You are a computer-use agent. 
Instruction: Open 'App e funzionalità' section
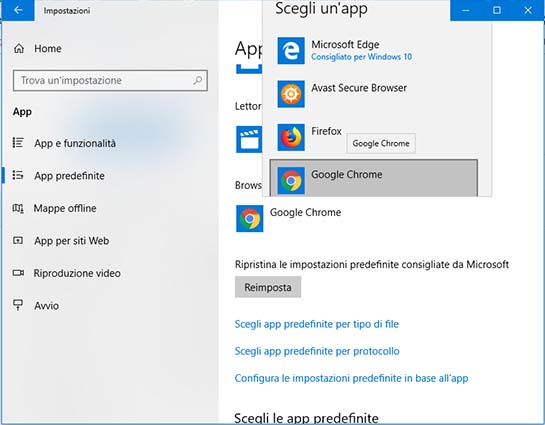[x=75, y=144]
